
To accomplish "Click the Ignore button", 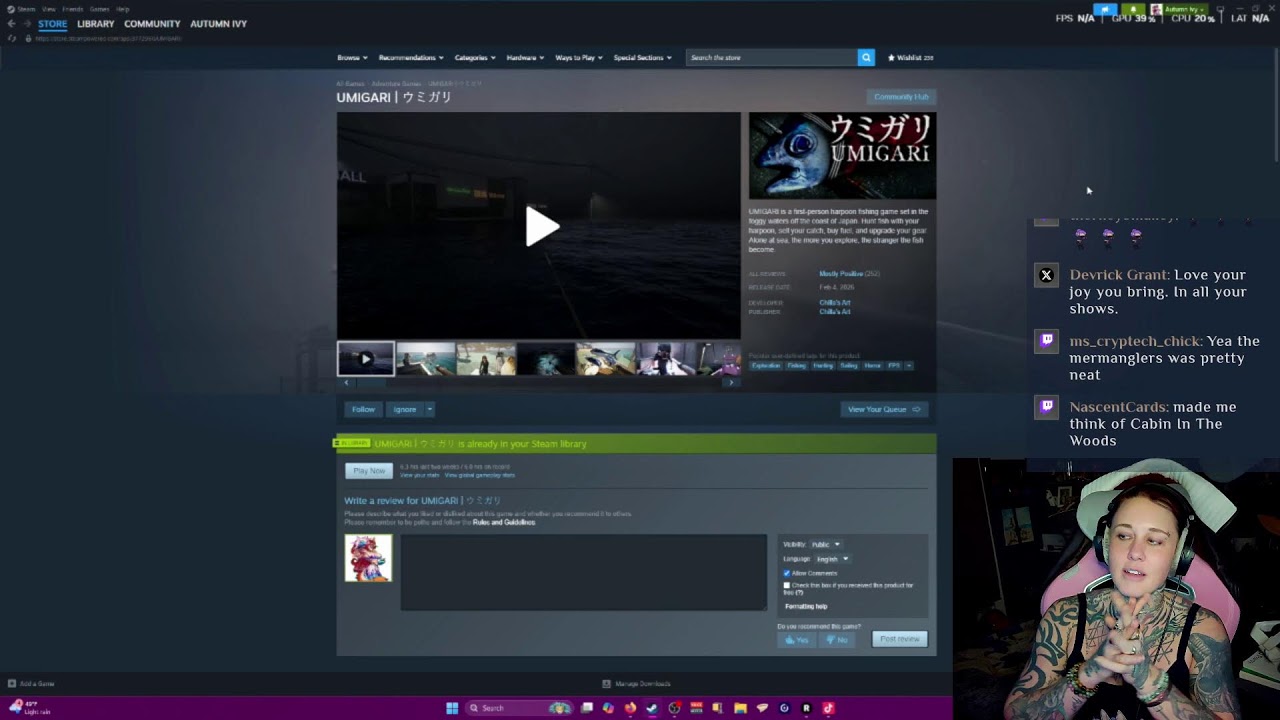I will tap(405, 409).
